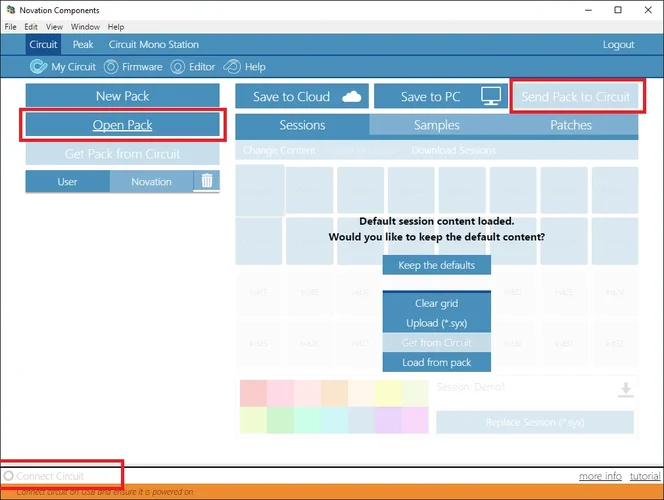Toggle the User pack filter

(x=68, y=182)
